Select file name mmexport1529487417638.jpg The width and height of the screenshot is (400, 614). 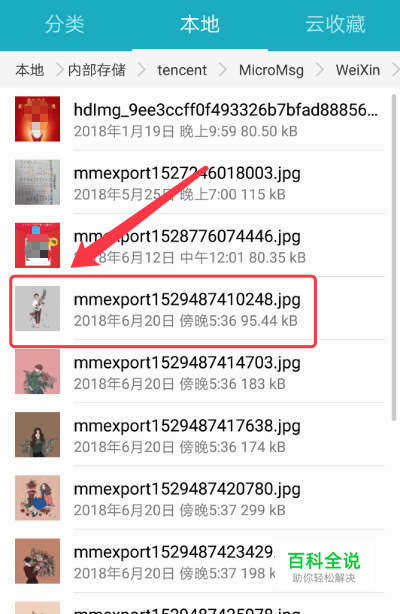click(187, 426)
